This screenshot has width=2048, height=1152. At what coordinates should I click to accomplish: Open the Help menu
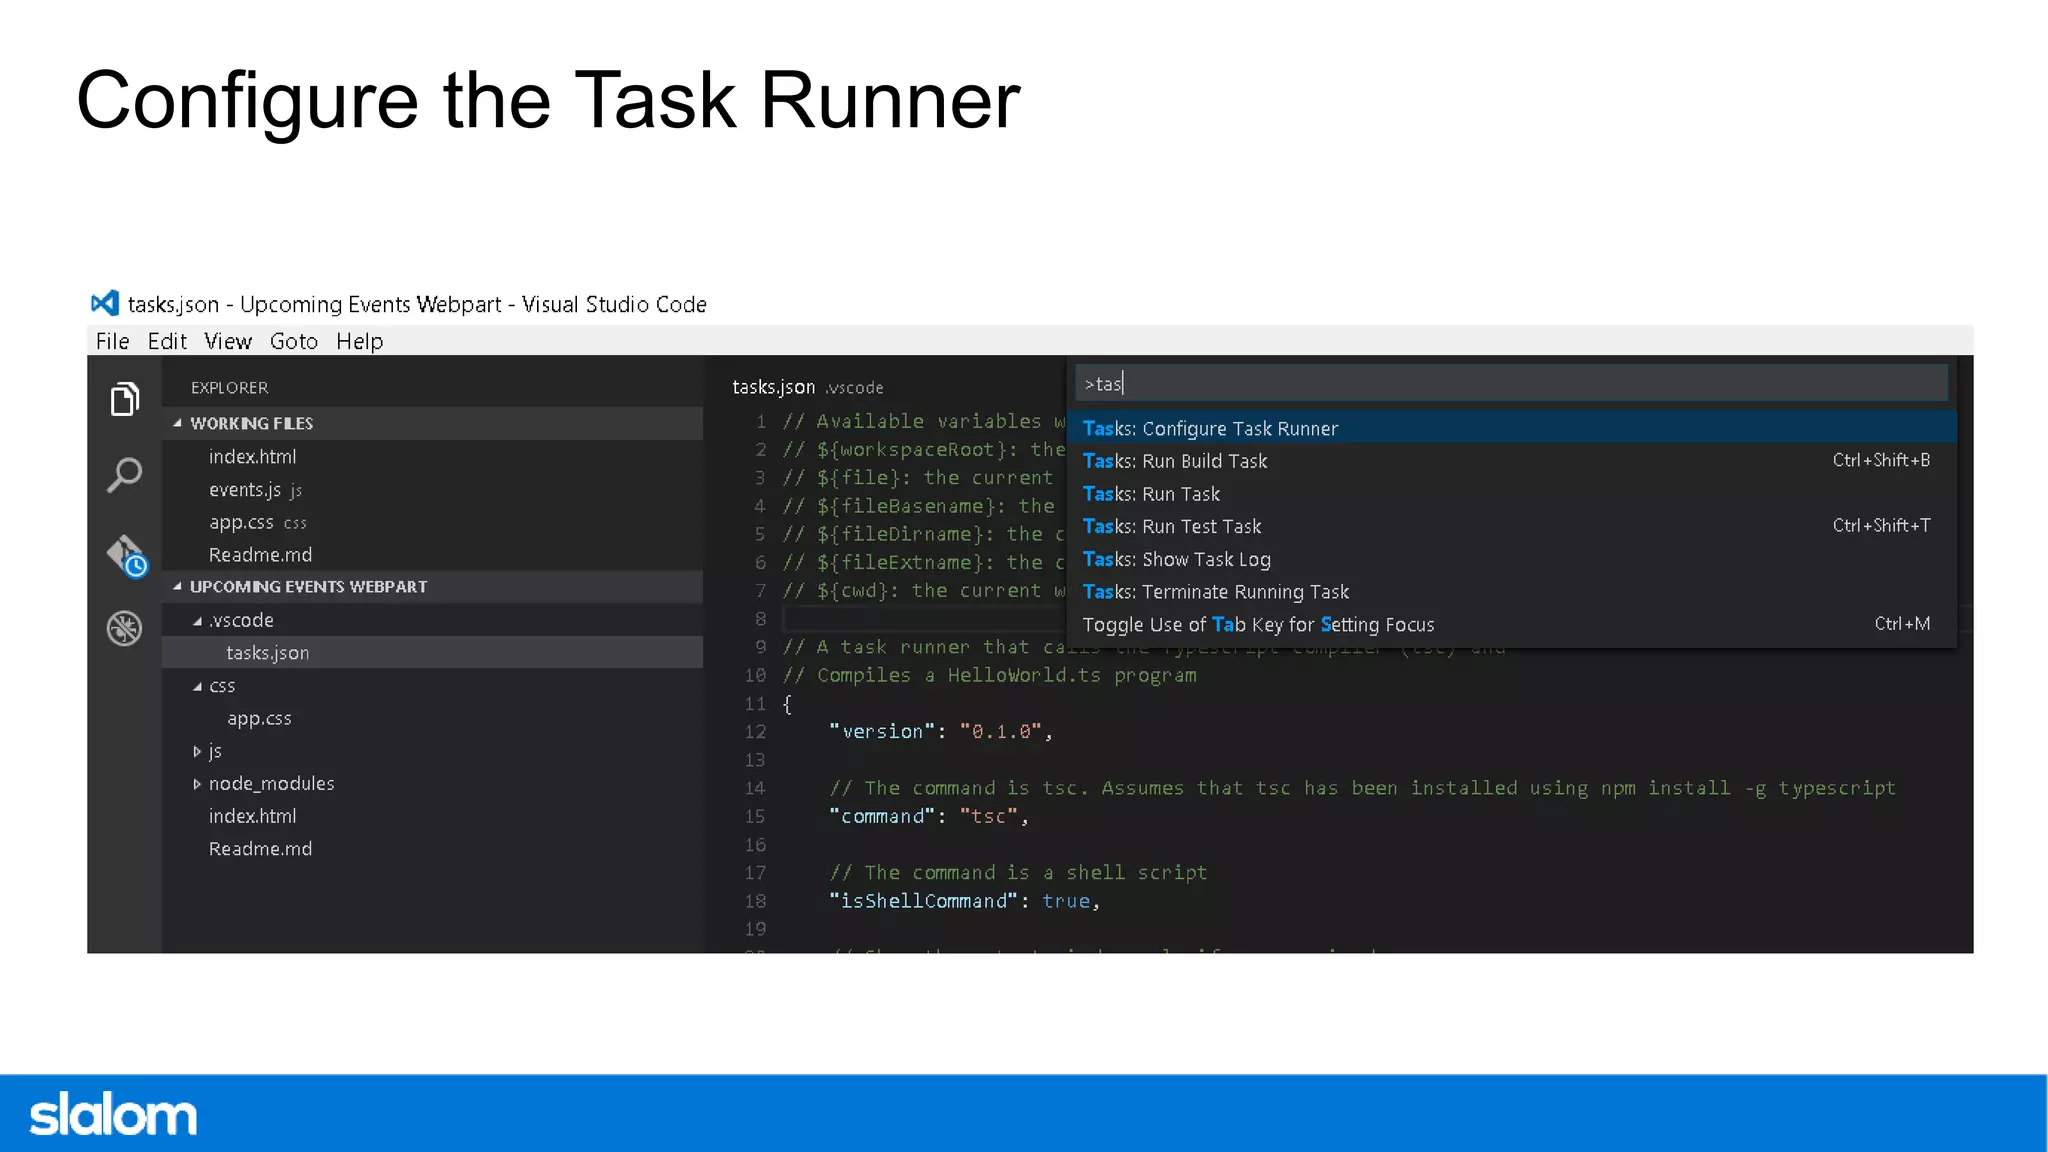[359, 341]
